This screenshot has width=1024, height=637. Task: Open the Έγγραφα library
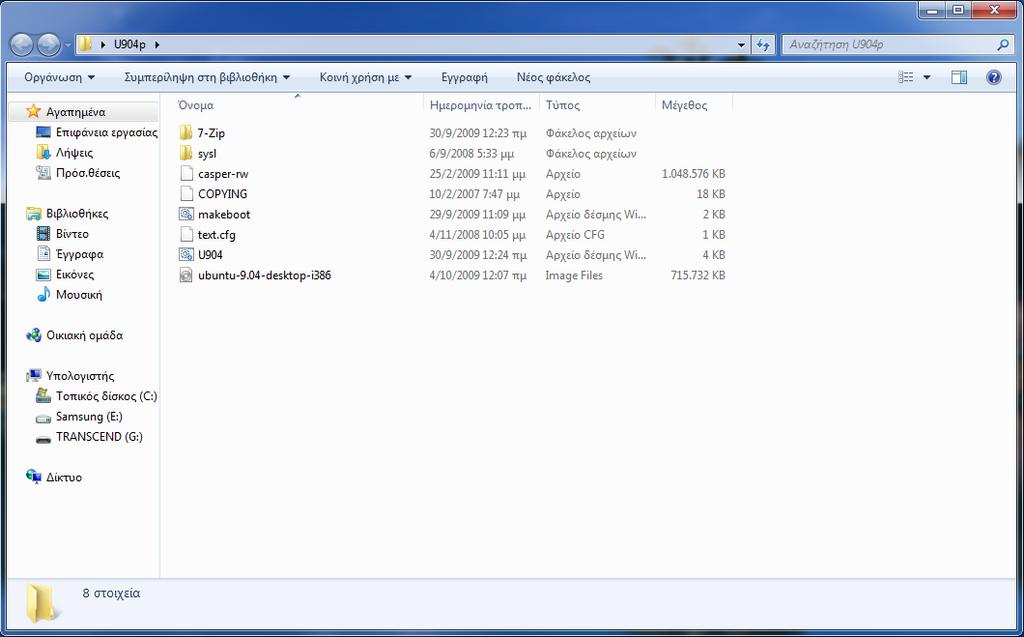80,254
